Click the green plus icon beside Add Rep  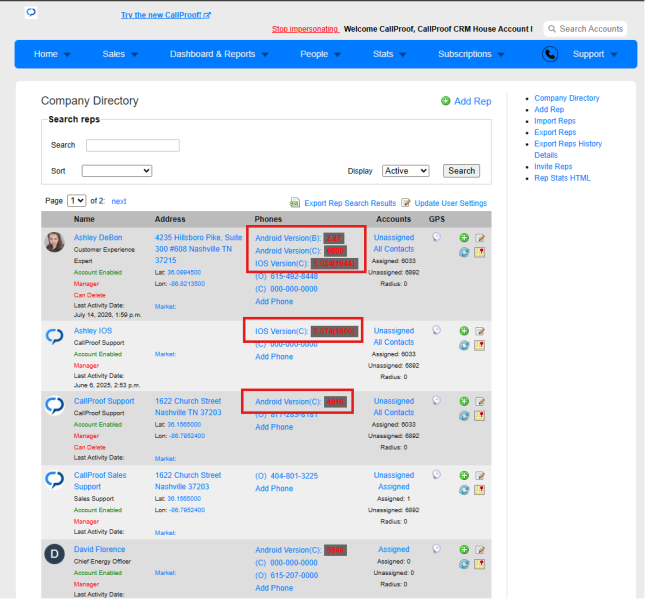coord(445,101)
